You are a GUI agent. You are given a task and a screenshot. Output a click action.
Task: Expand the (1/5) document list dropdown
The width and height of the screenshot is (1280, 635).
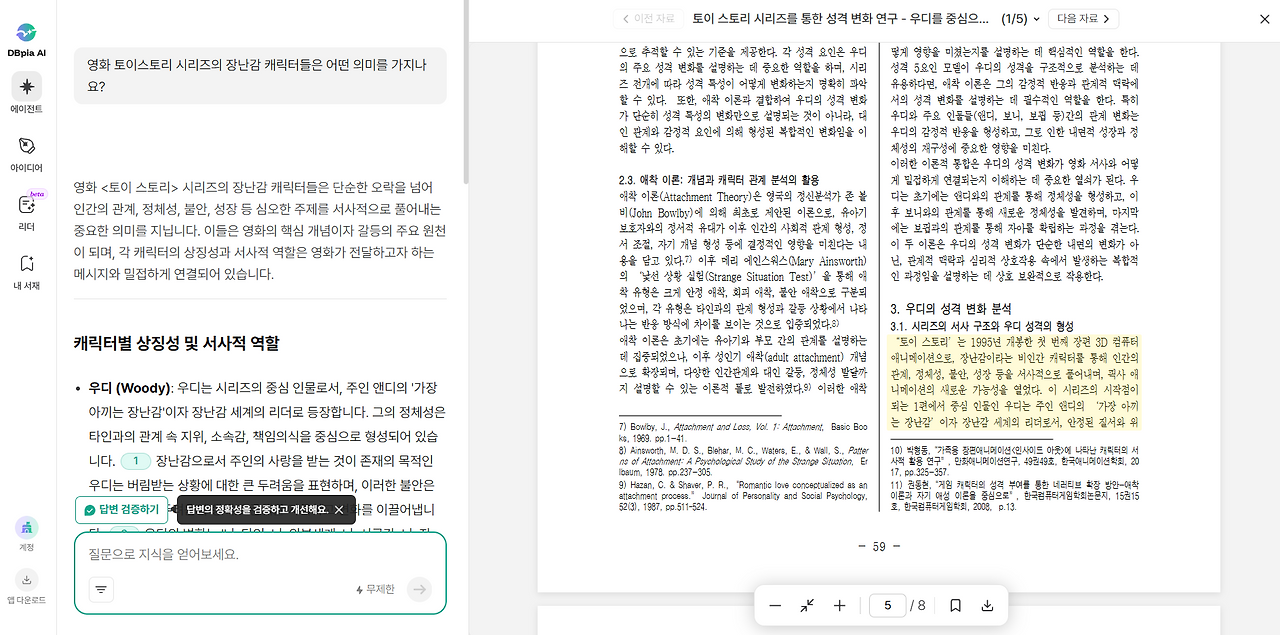tap(1022, 18)
